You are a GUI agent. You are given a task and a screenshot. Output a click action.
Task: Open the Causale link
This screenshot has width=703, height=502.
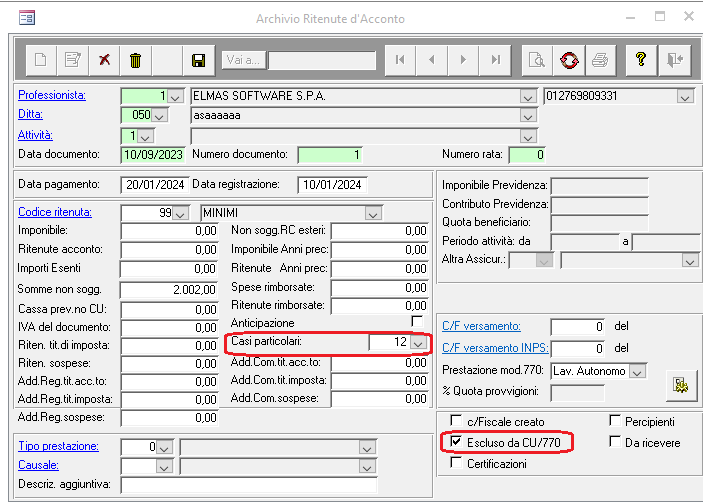point(38,465)
